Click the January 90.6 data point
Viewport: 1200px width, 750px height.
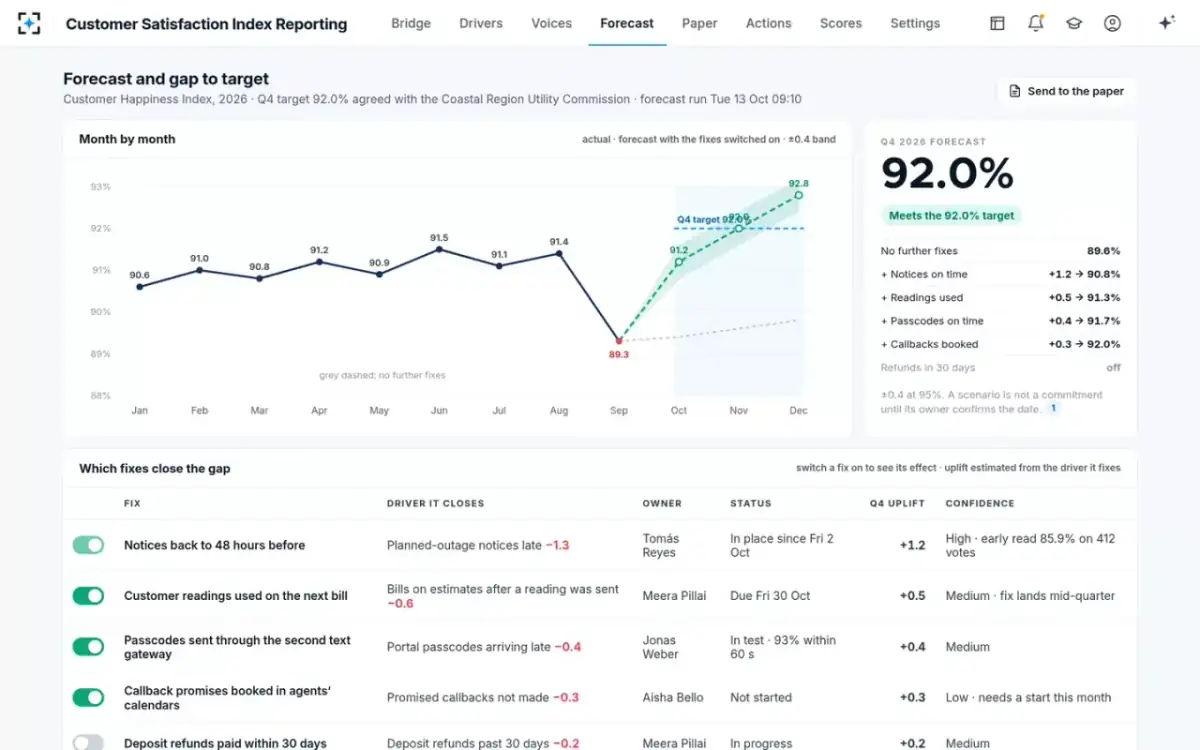click(x=139, y=287)
